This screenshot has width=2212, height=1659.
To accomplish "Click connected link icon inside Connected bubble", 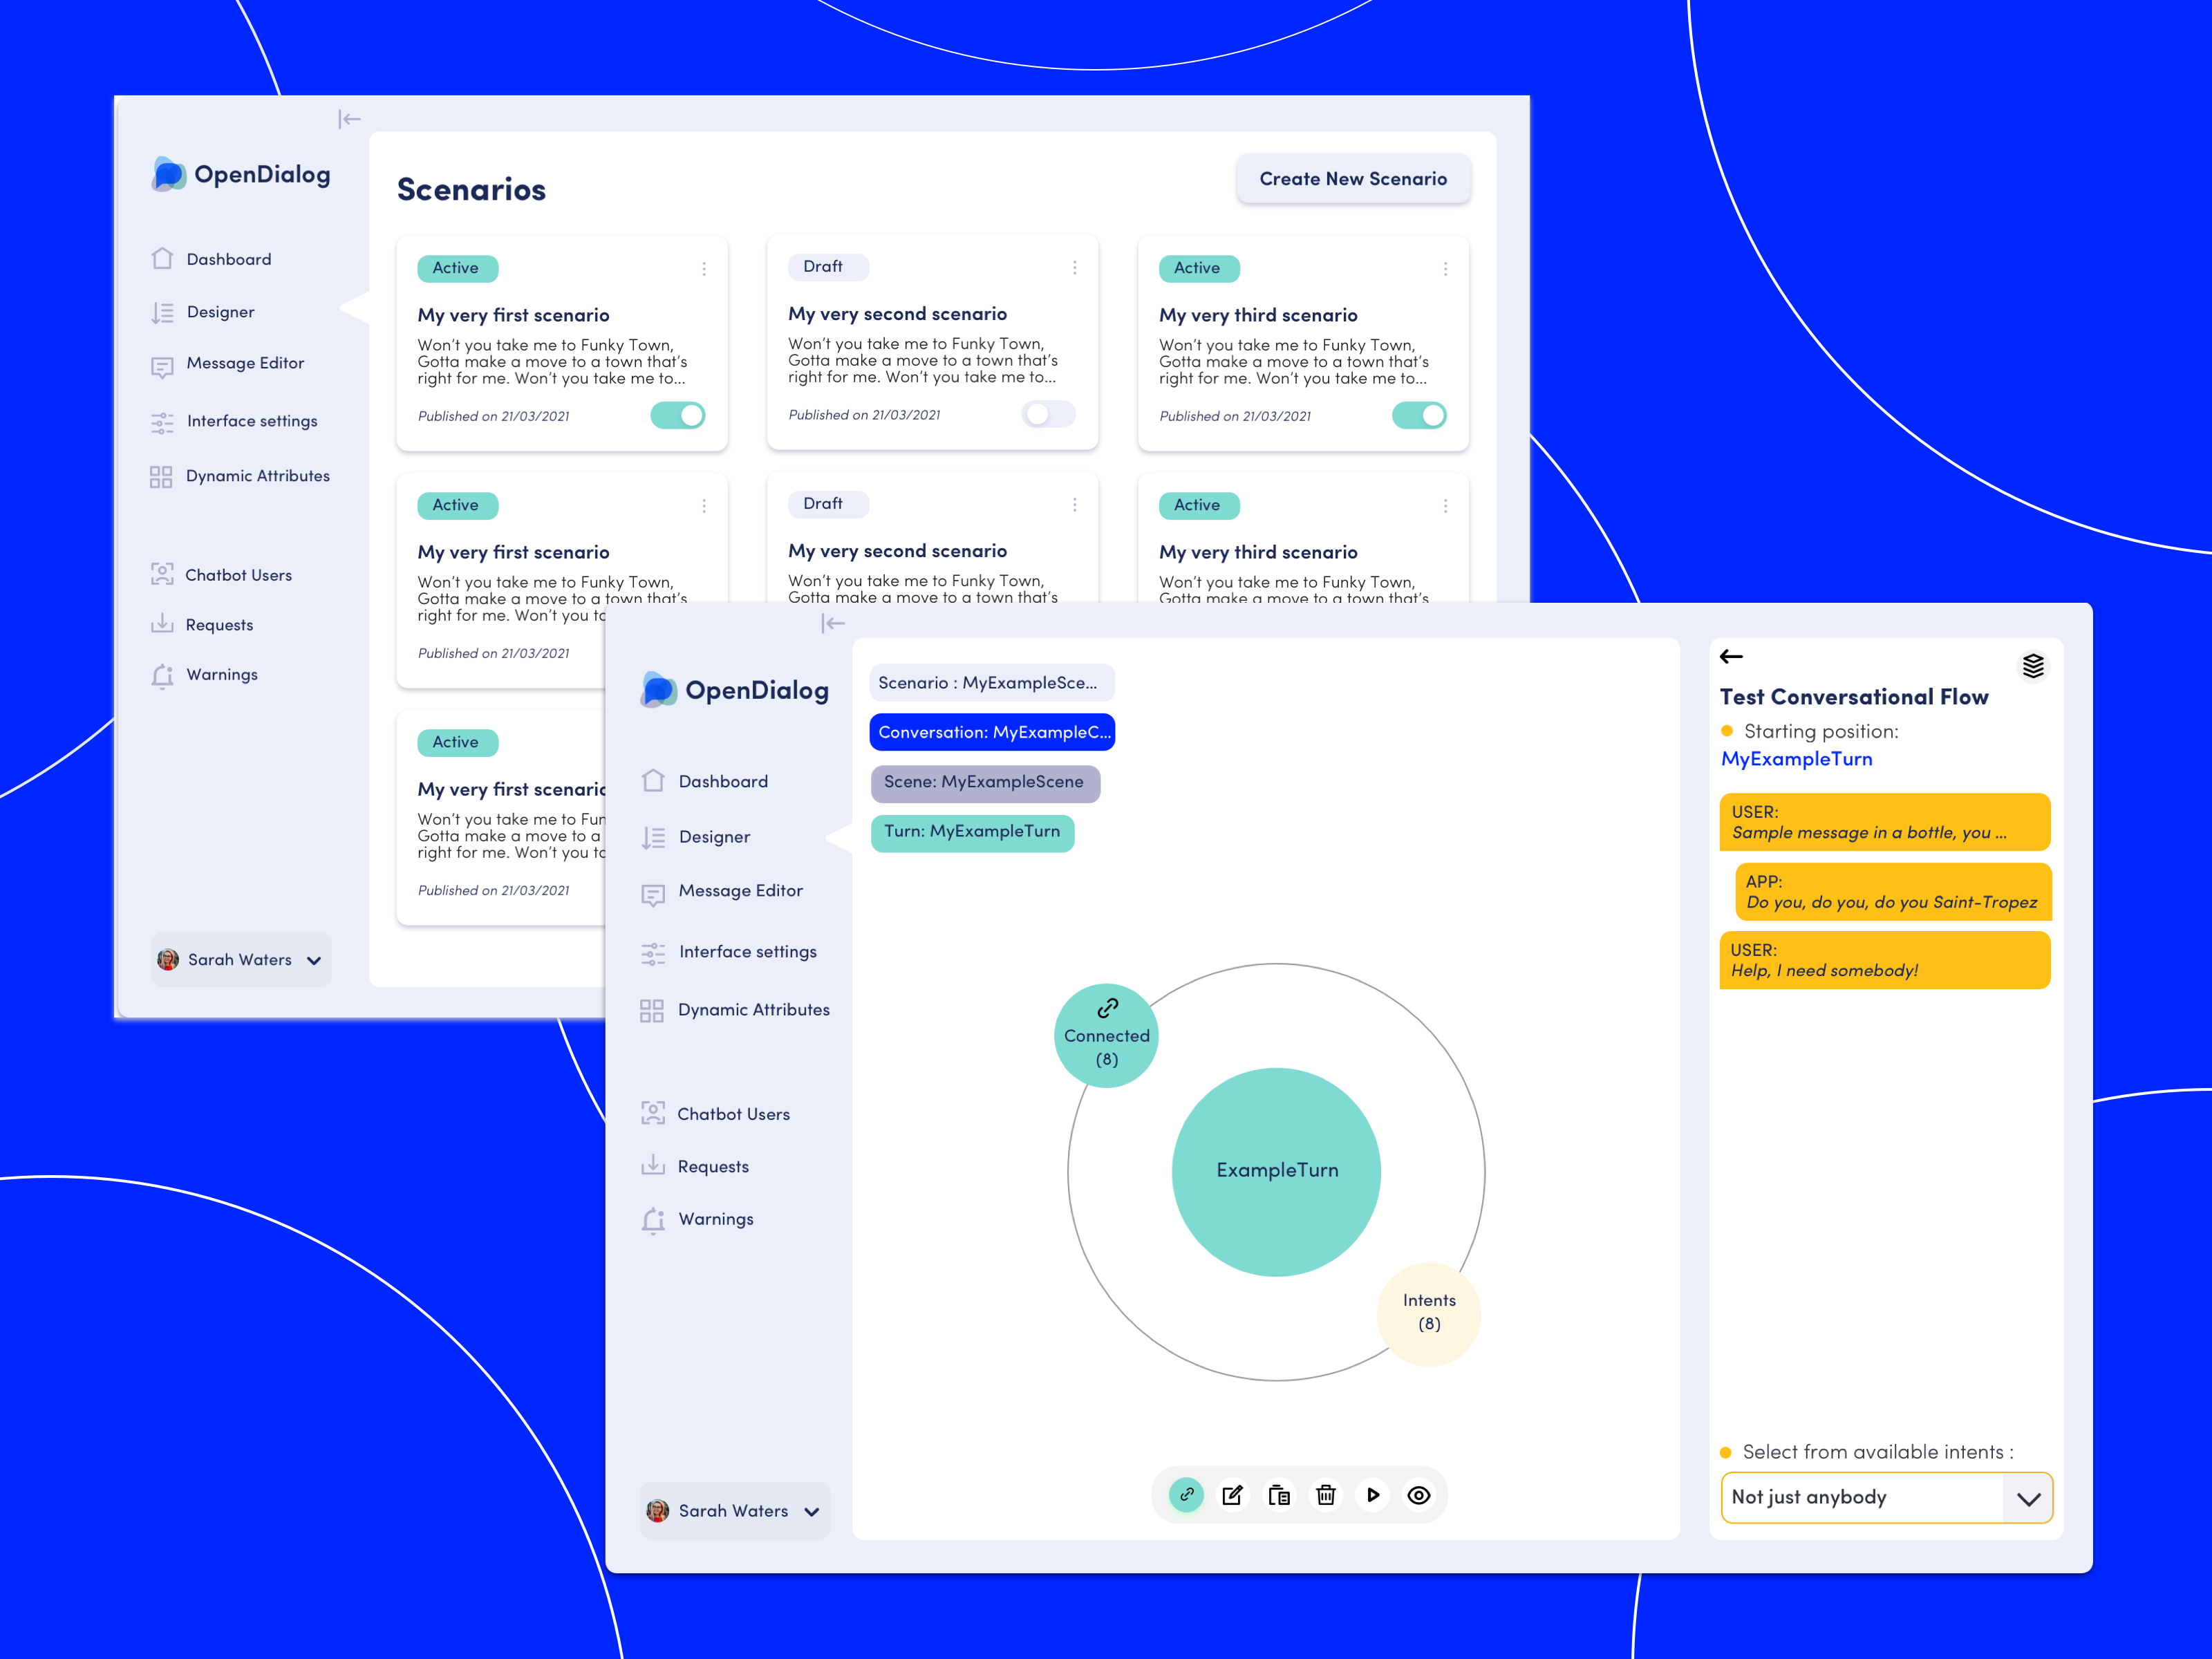I will 1107,1008.
